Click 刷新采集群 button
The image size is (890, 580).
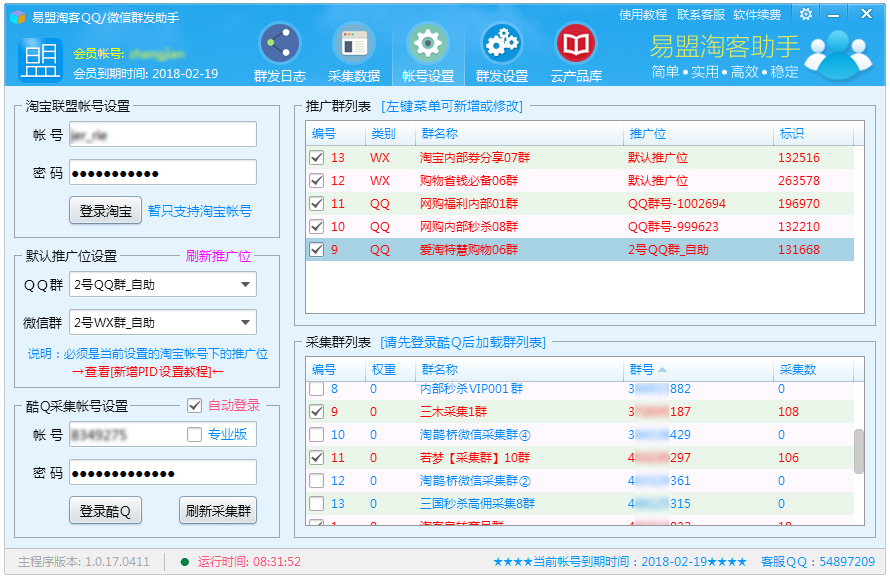point(219,510)
